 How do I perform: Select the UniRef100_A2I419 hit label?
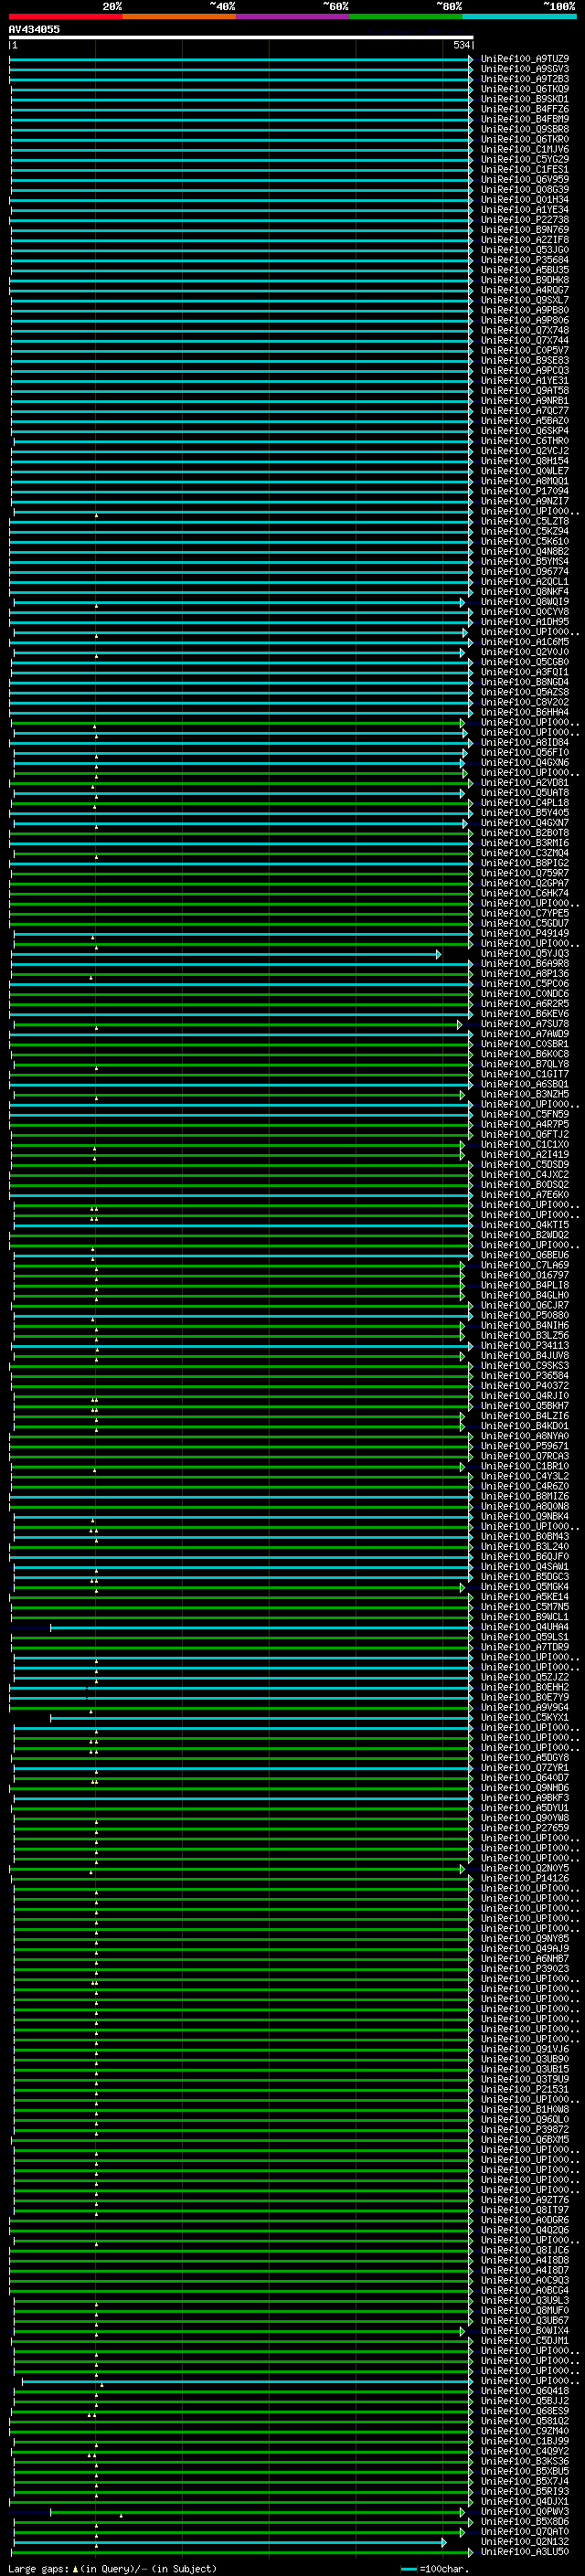click(x=525, y=1155)
